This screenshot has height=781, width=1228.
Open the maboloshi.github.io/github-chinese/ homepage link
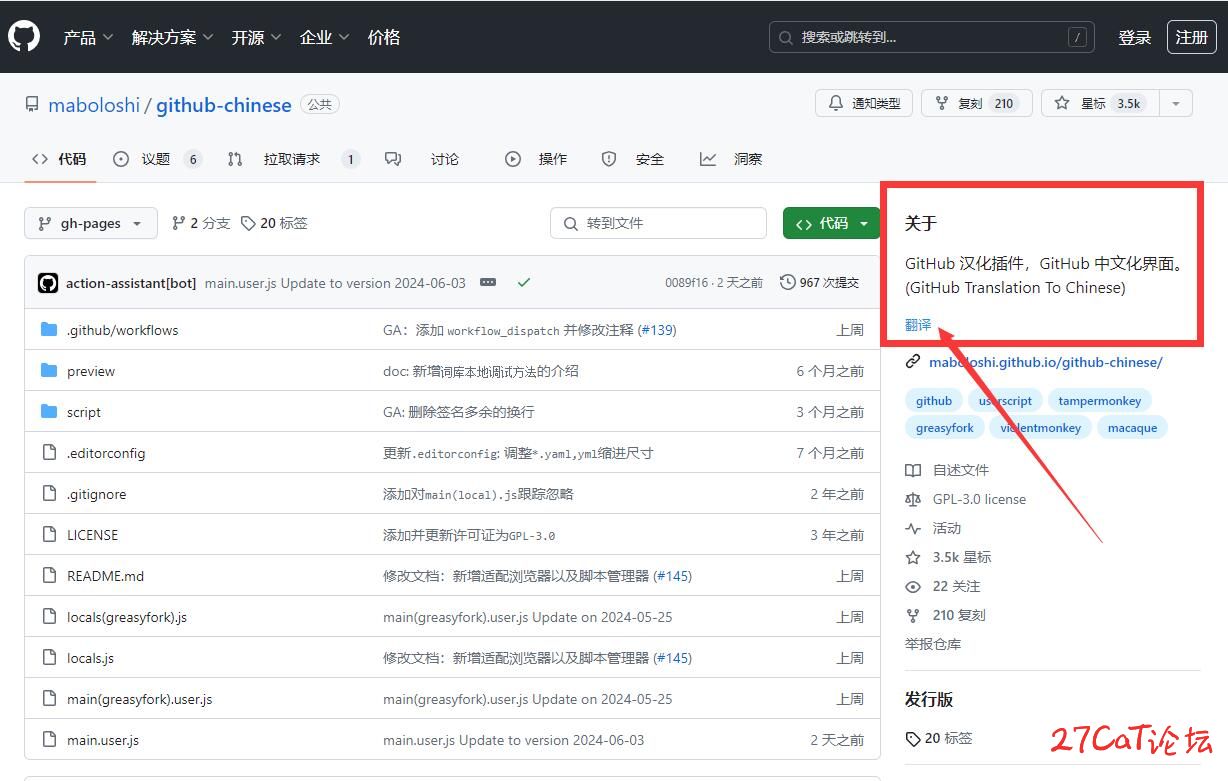coord(1046,362)
